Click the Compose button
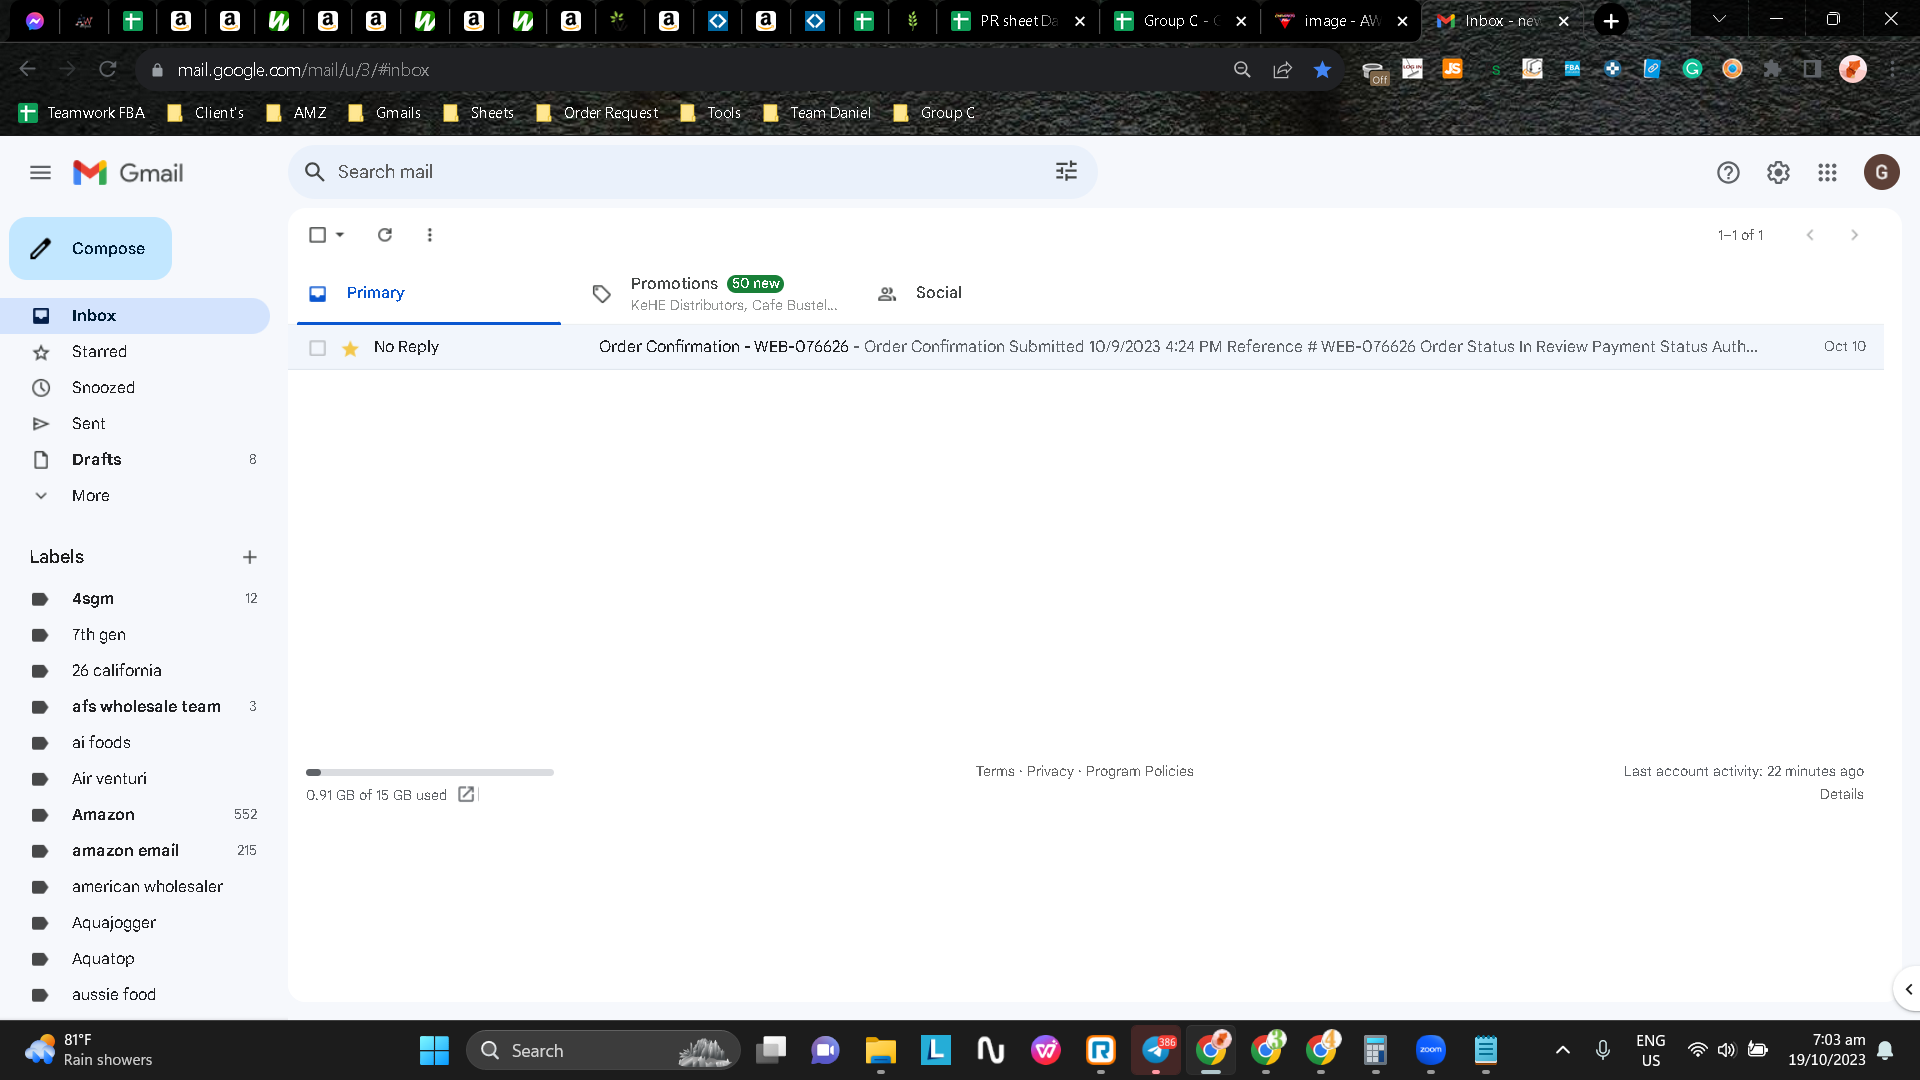The width and height of the screenshot is (1920, 1080). coord(90,248)
